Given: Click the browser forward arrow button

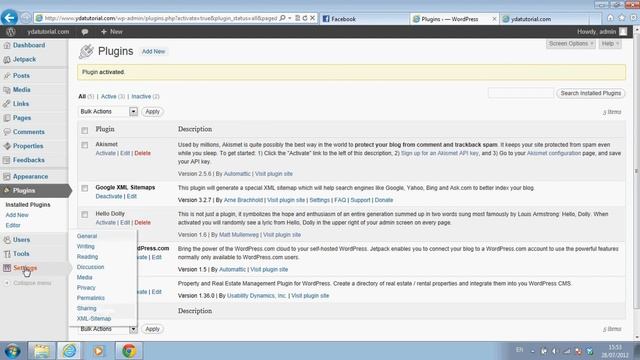Looking at the screenshot, I should pos(26,18).
